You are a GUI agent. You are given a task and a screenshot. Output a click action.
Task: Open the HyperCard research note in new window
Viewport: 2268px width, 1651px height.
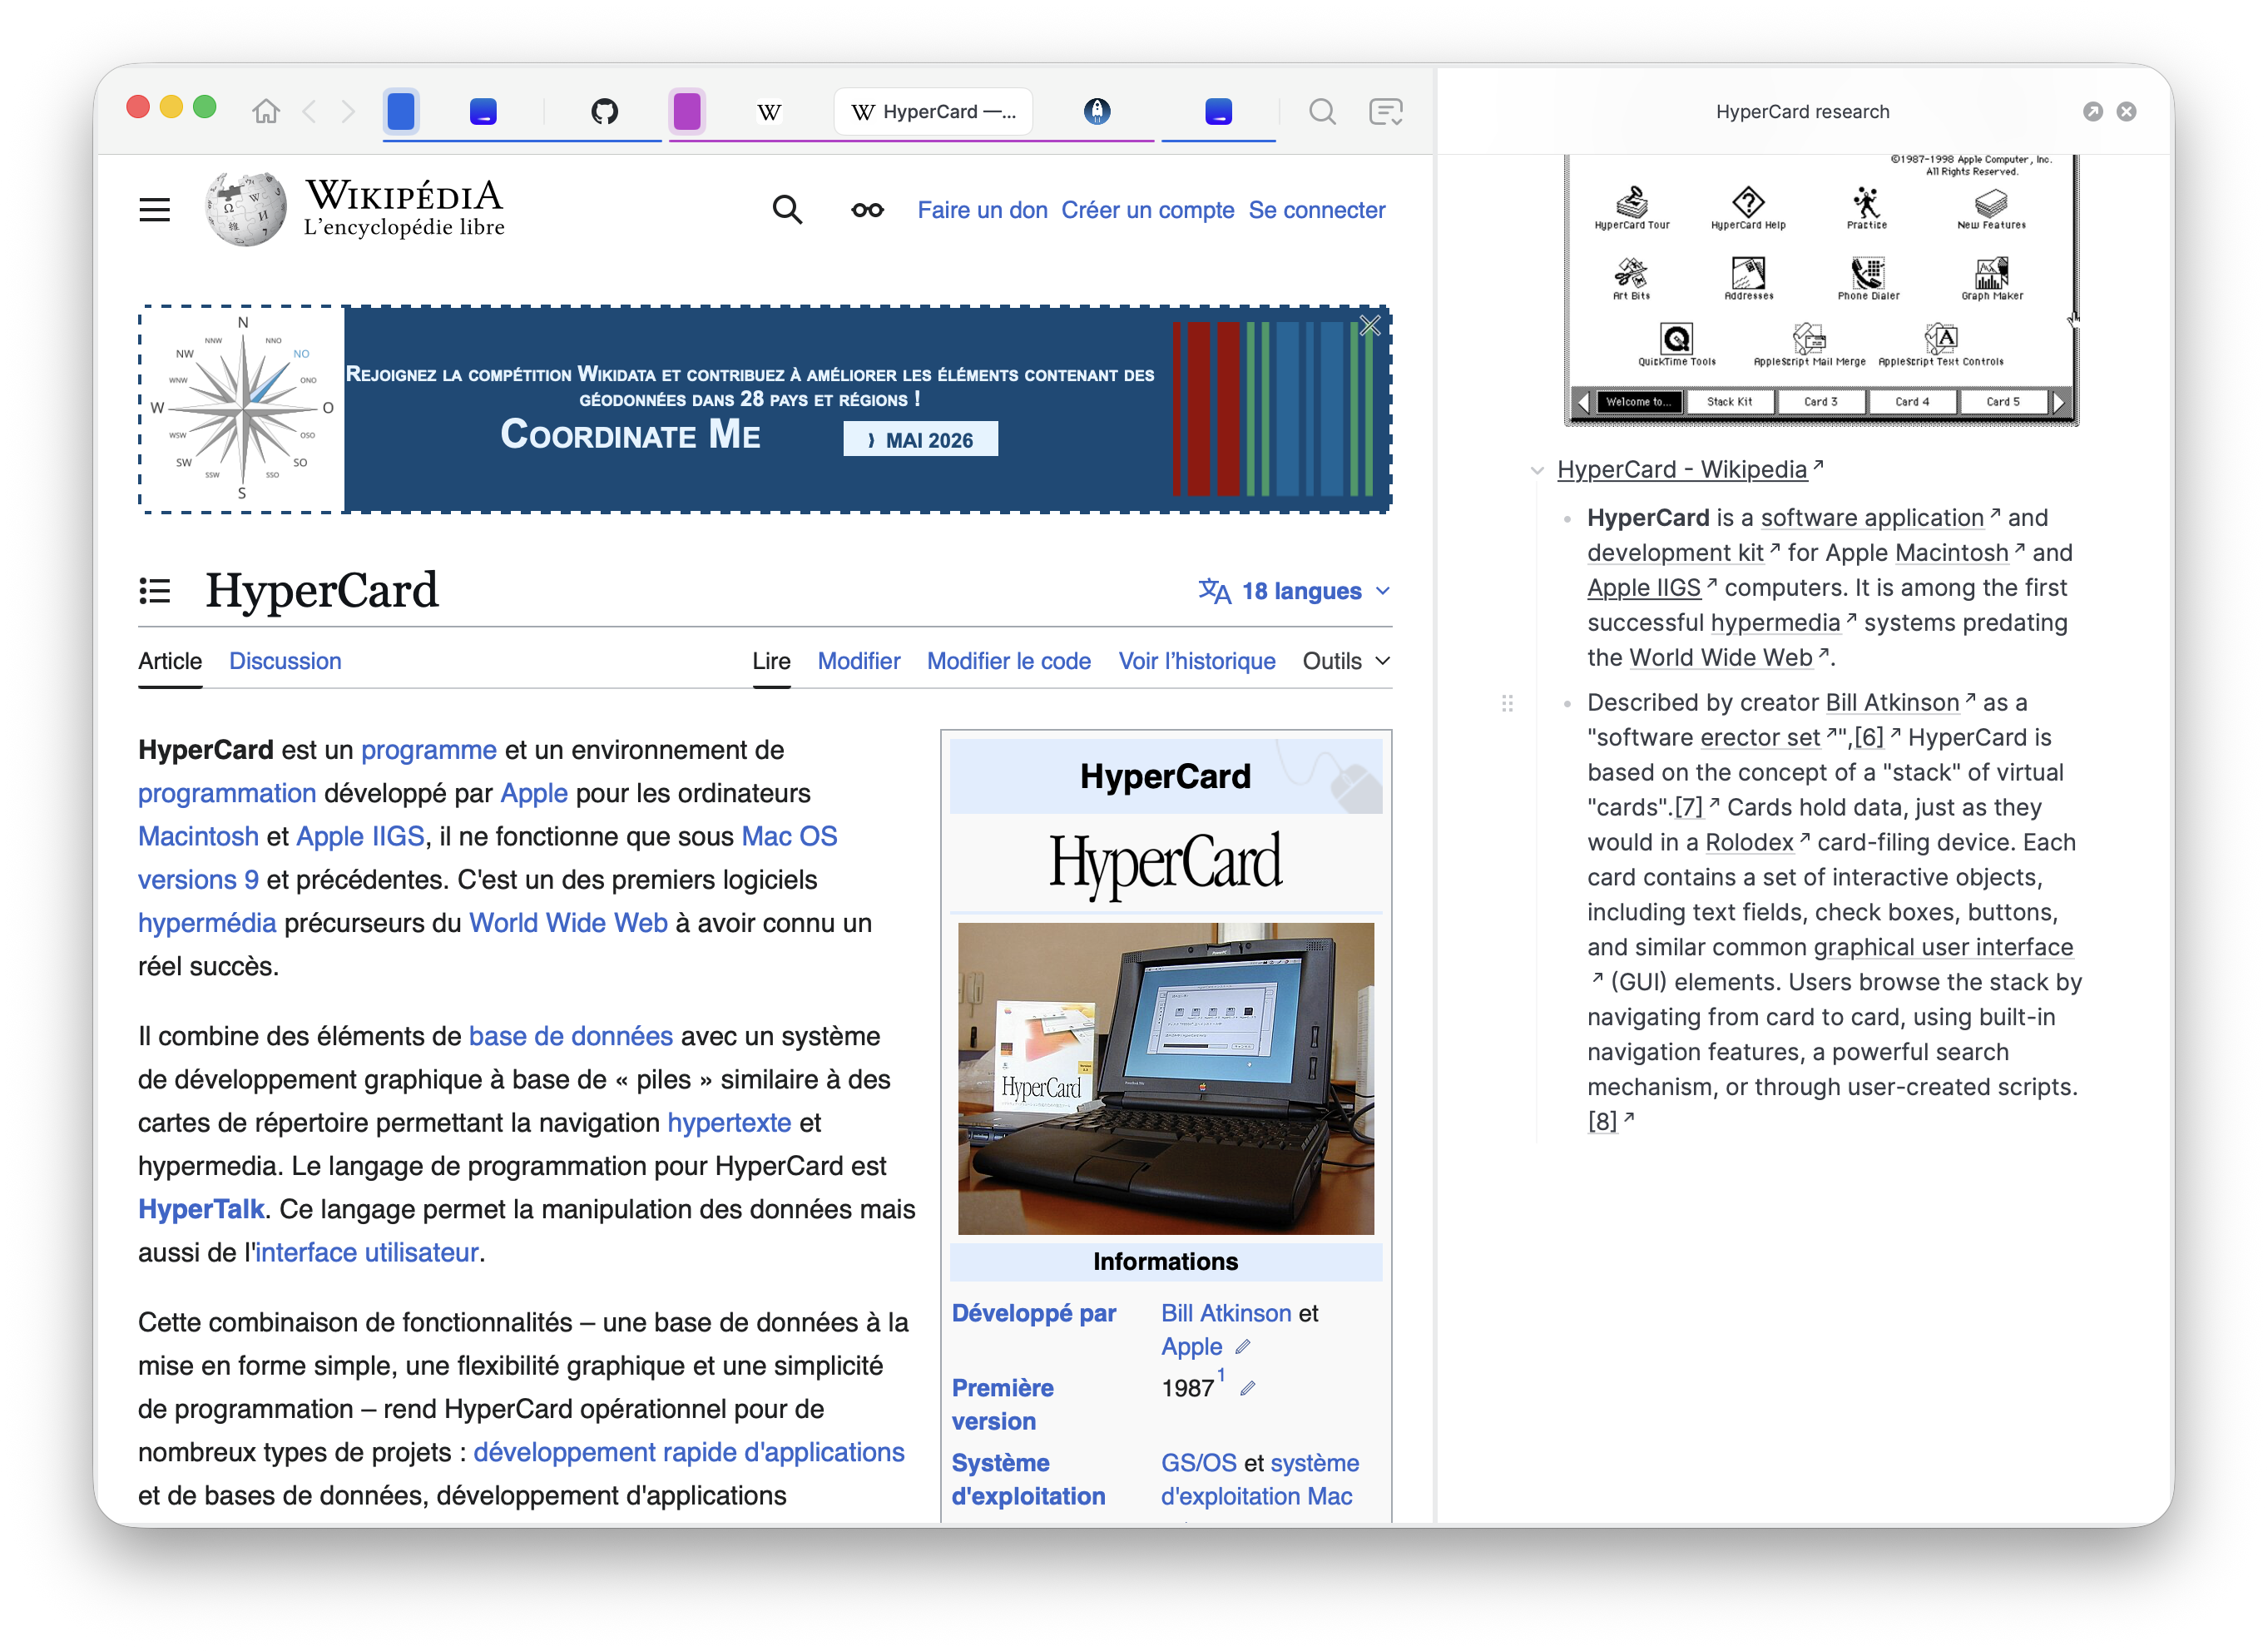(2093, 112)
